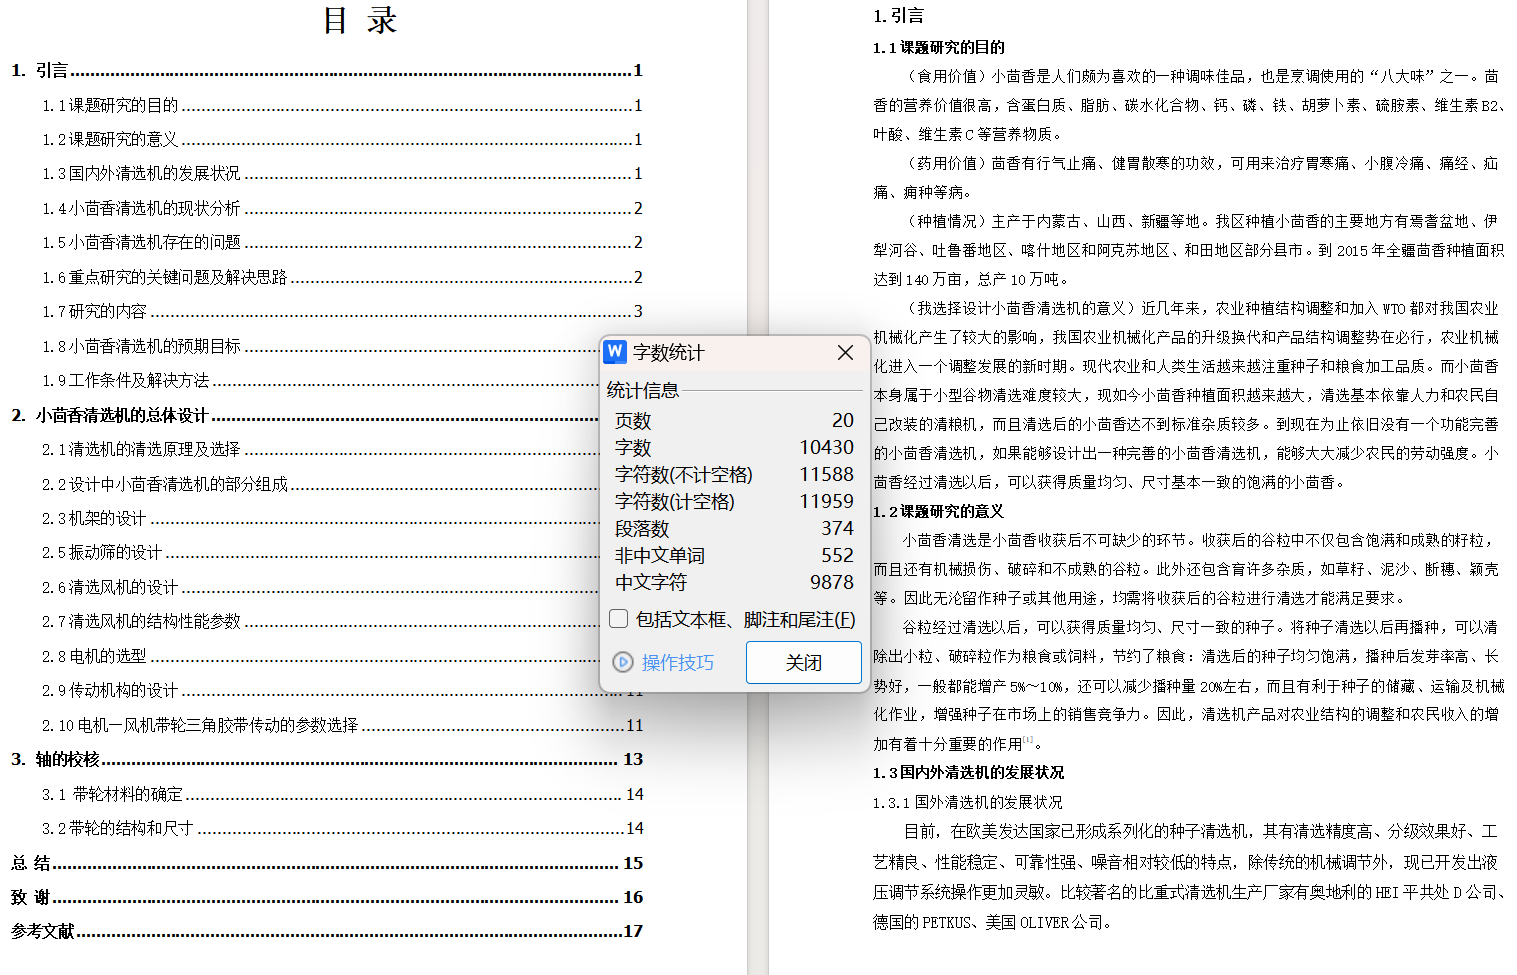Jump to TOC entry 1. 引言

pos(52,71)
